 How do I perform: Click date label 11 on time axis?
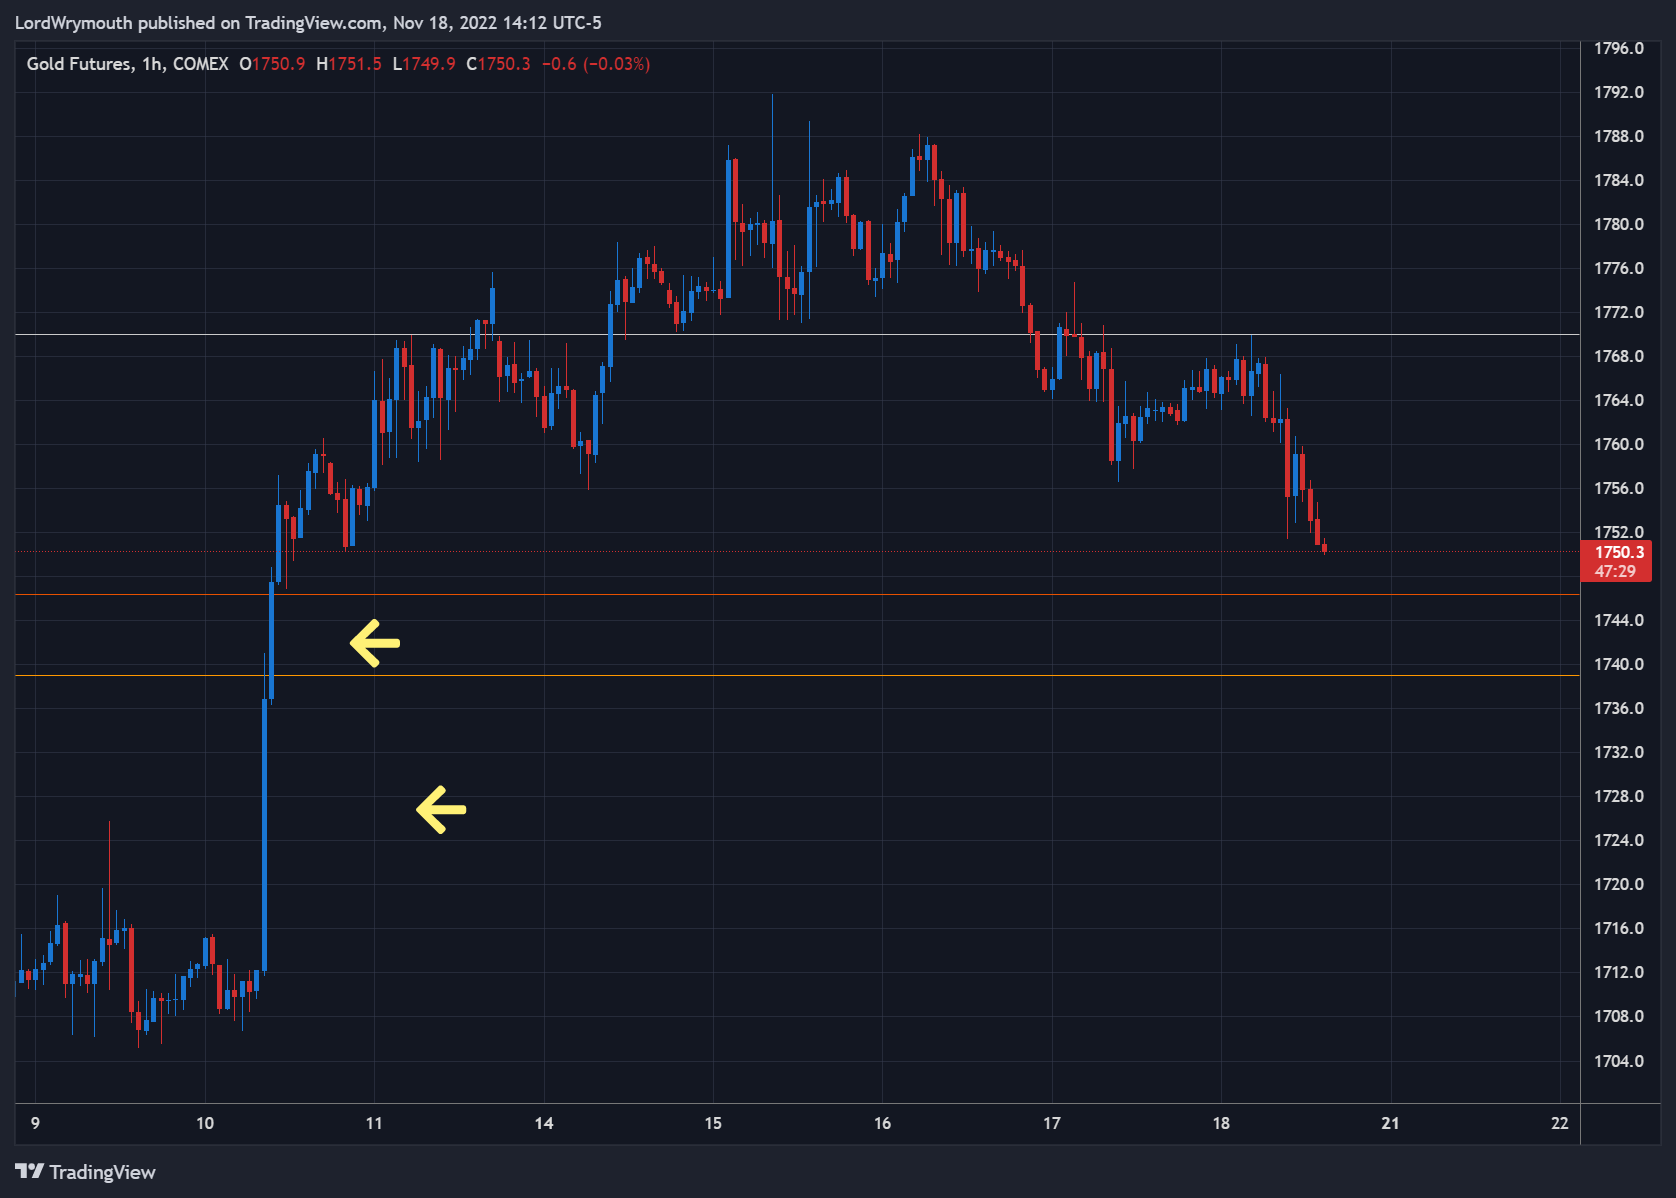[374, 1123]
